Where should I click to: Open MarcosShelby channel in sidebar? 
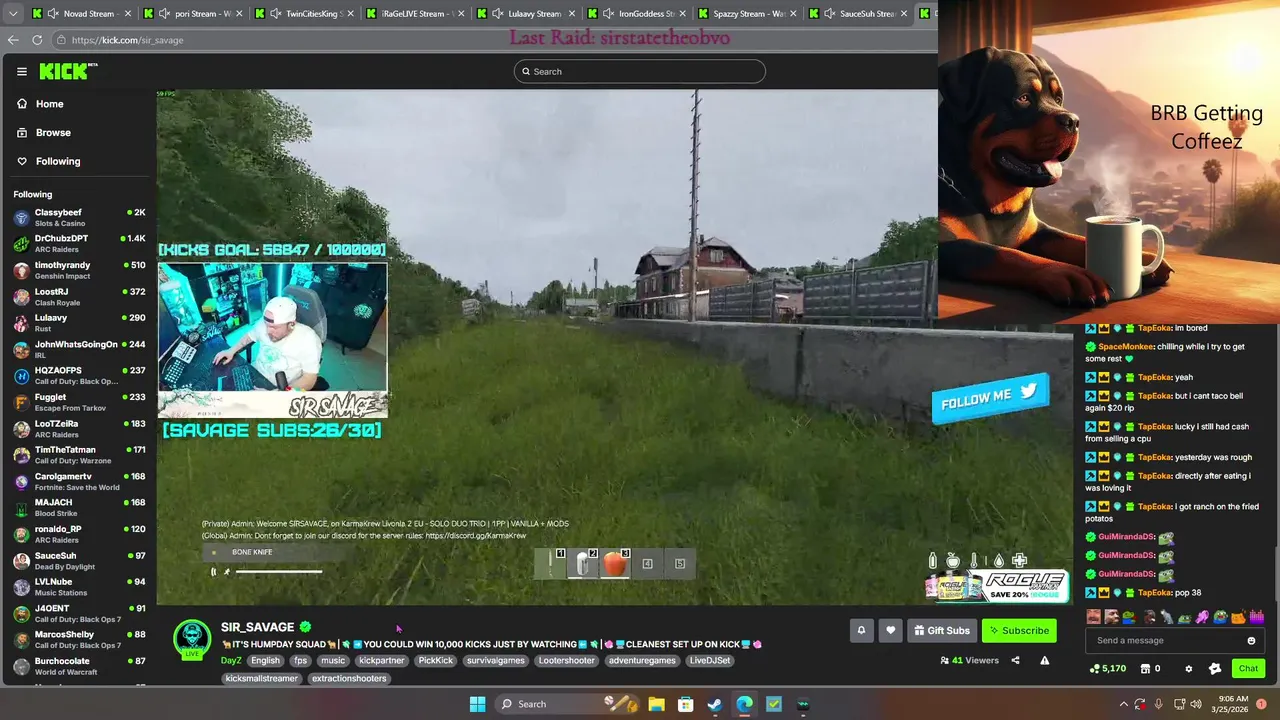79,639
